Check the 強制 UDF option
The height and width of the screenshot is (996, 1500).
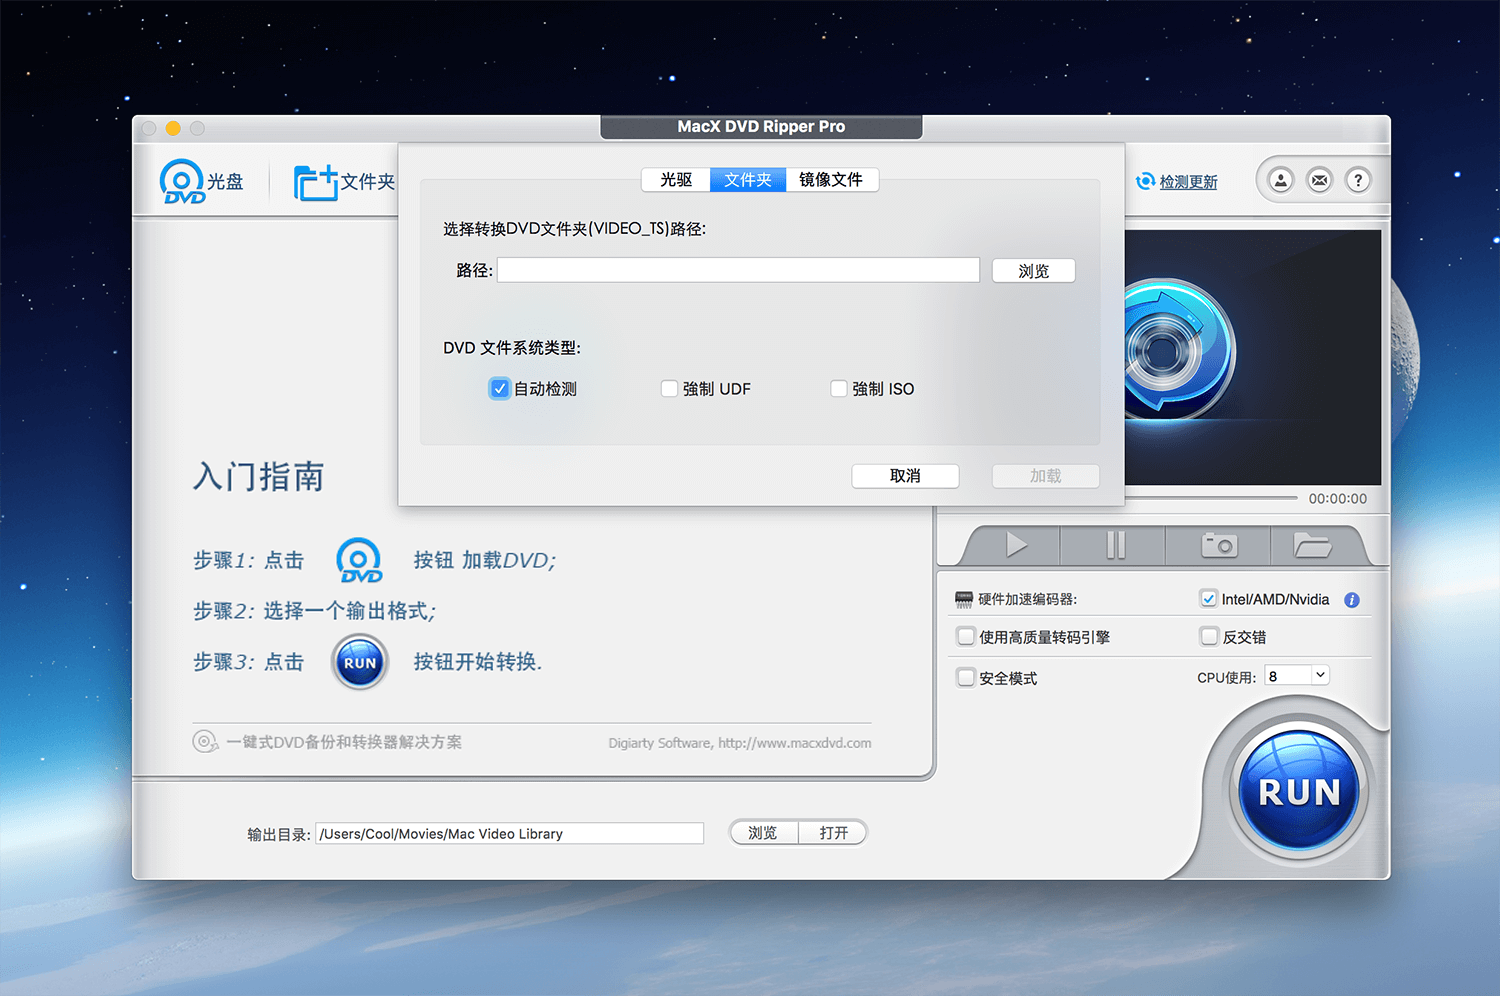pyautogui.click(x=669, y=389)
